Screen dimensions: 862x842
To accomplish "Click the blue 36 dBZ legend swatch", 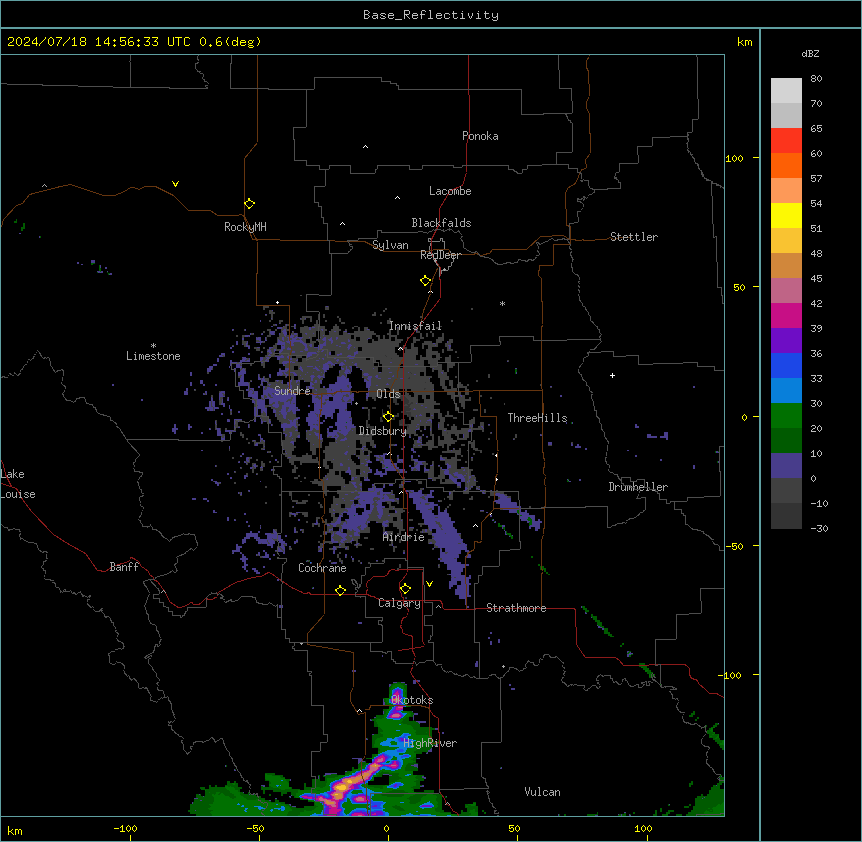I will pyautogui.click(x=786, y=365).
